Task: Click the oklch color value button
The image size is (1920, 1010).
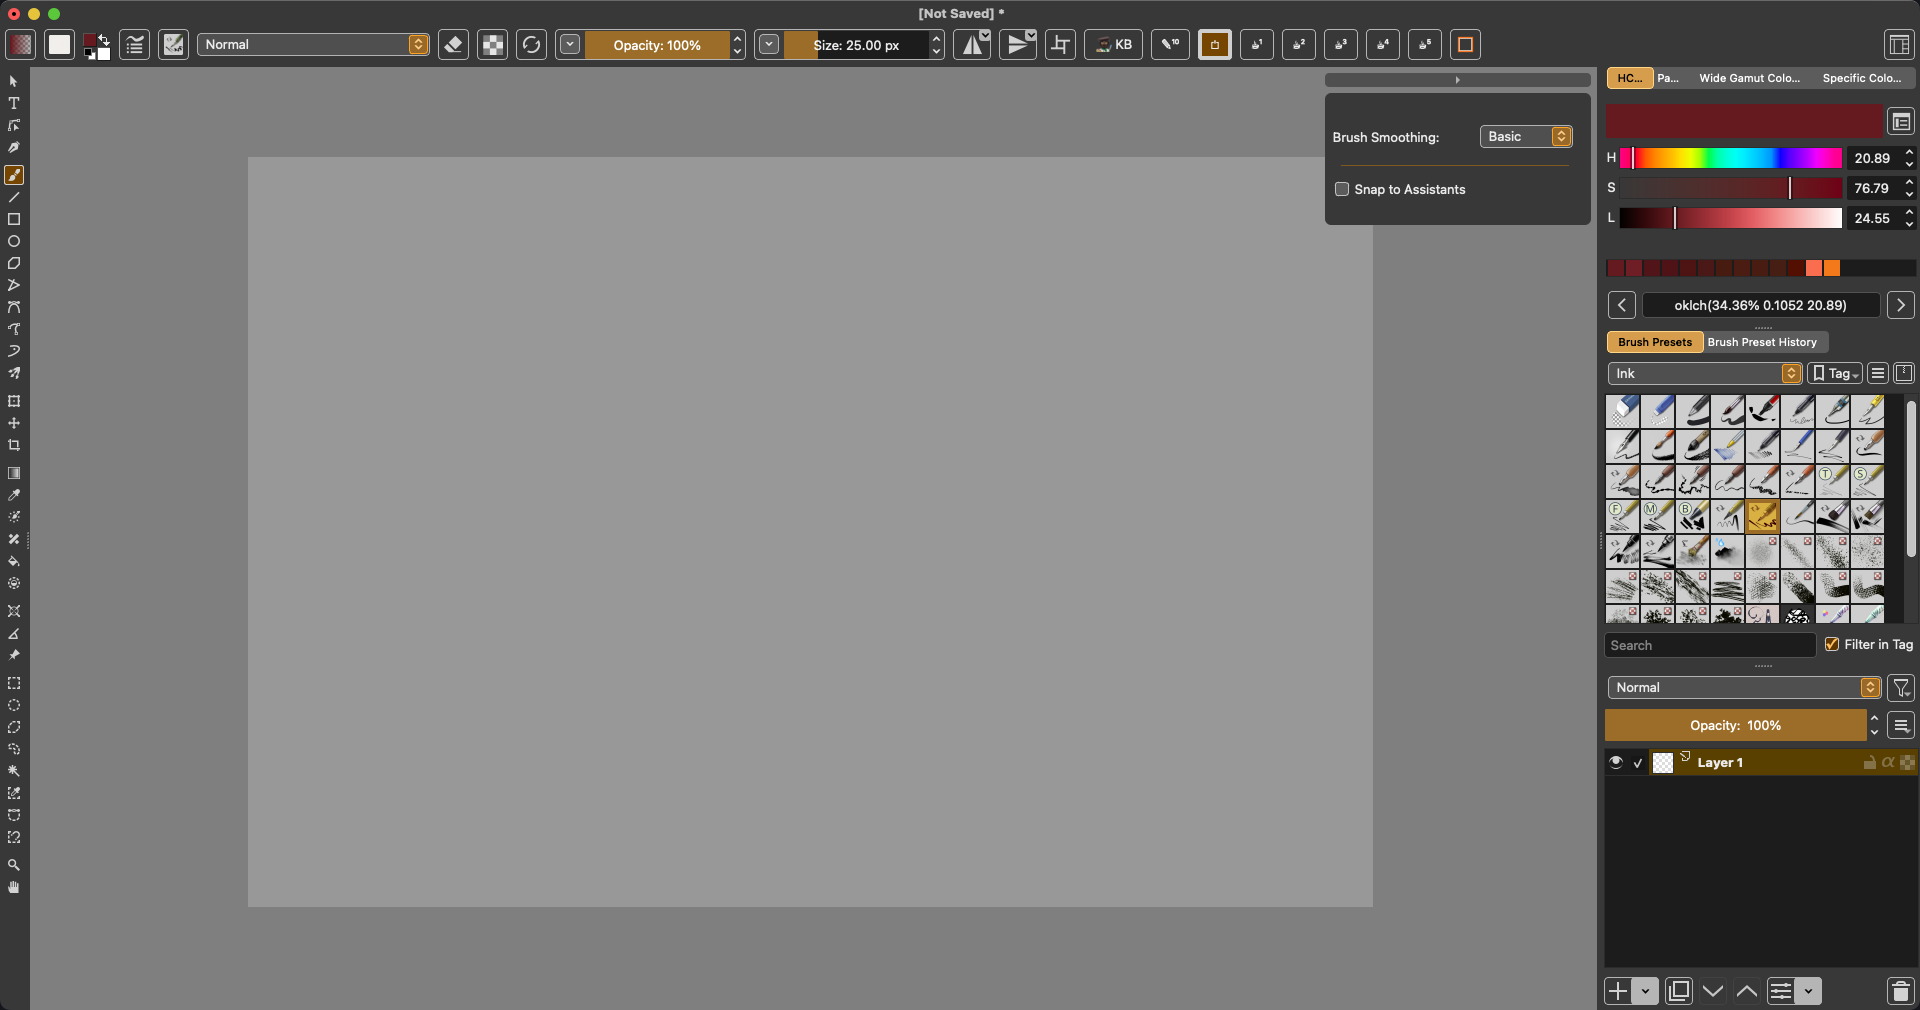Action: 1760,306
